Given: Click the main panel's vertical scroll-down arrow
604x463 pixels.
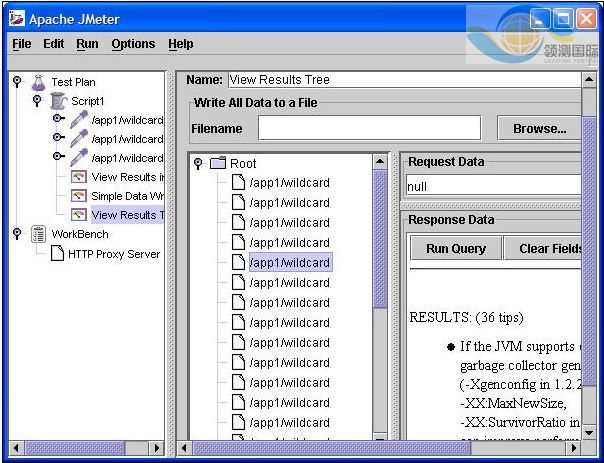Looking at the screenshot, I should point(589,433).
